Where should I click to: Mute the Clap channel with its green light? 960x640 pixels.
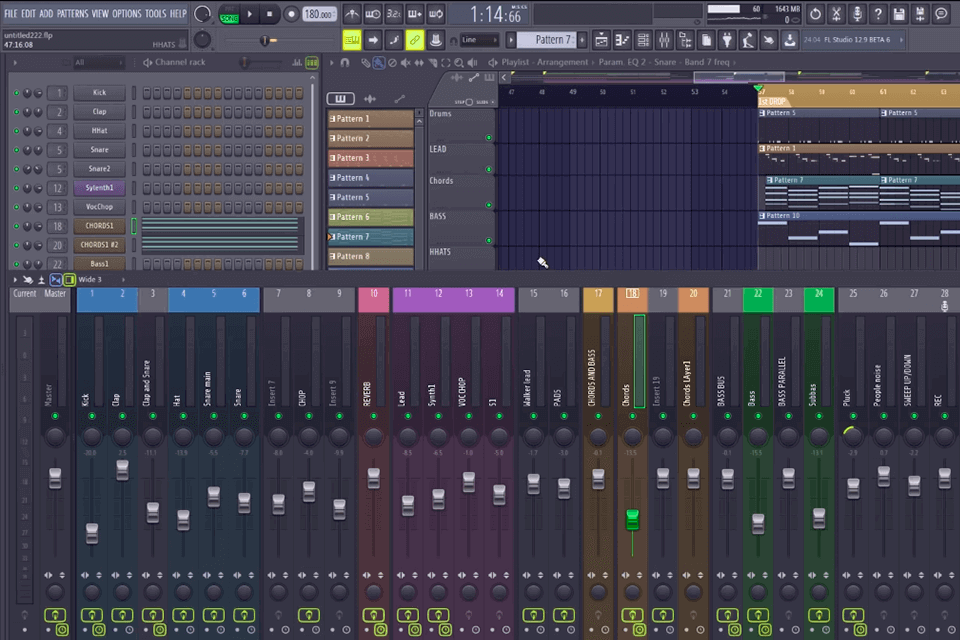(x=18, y=111)
